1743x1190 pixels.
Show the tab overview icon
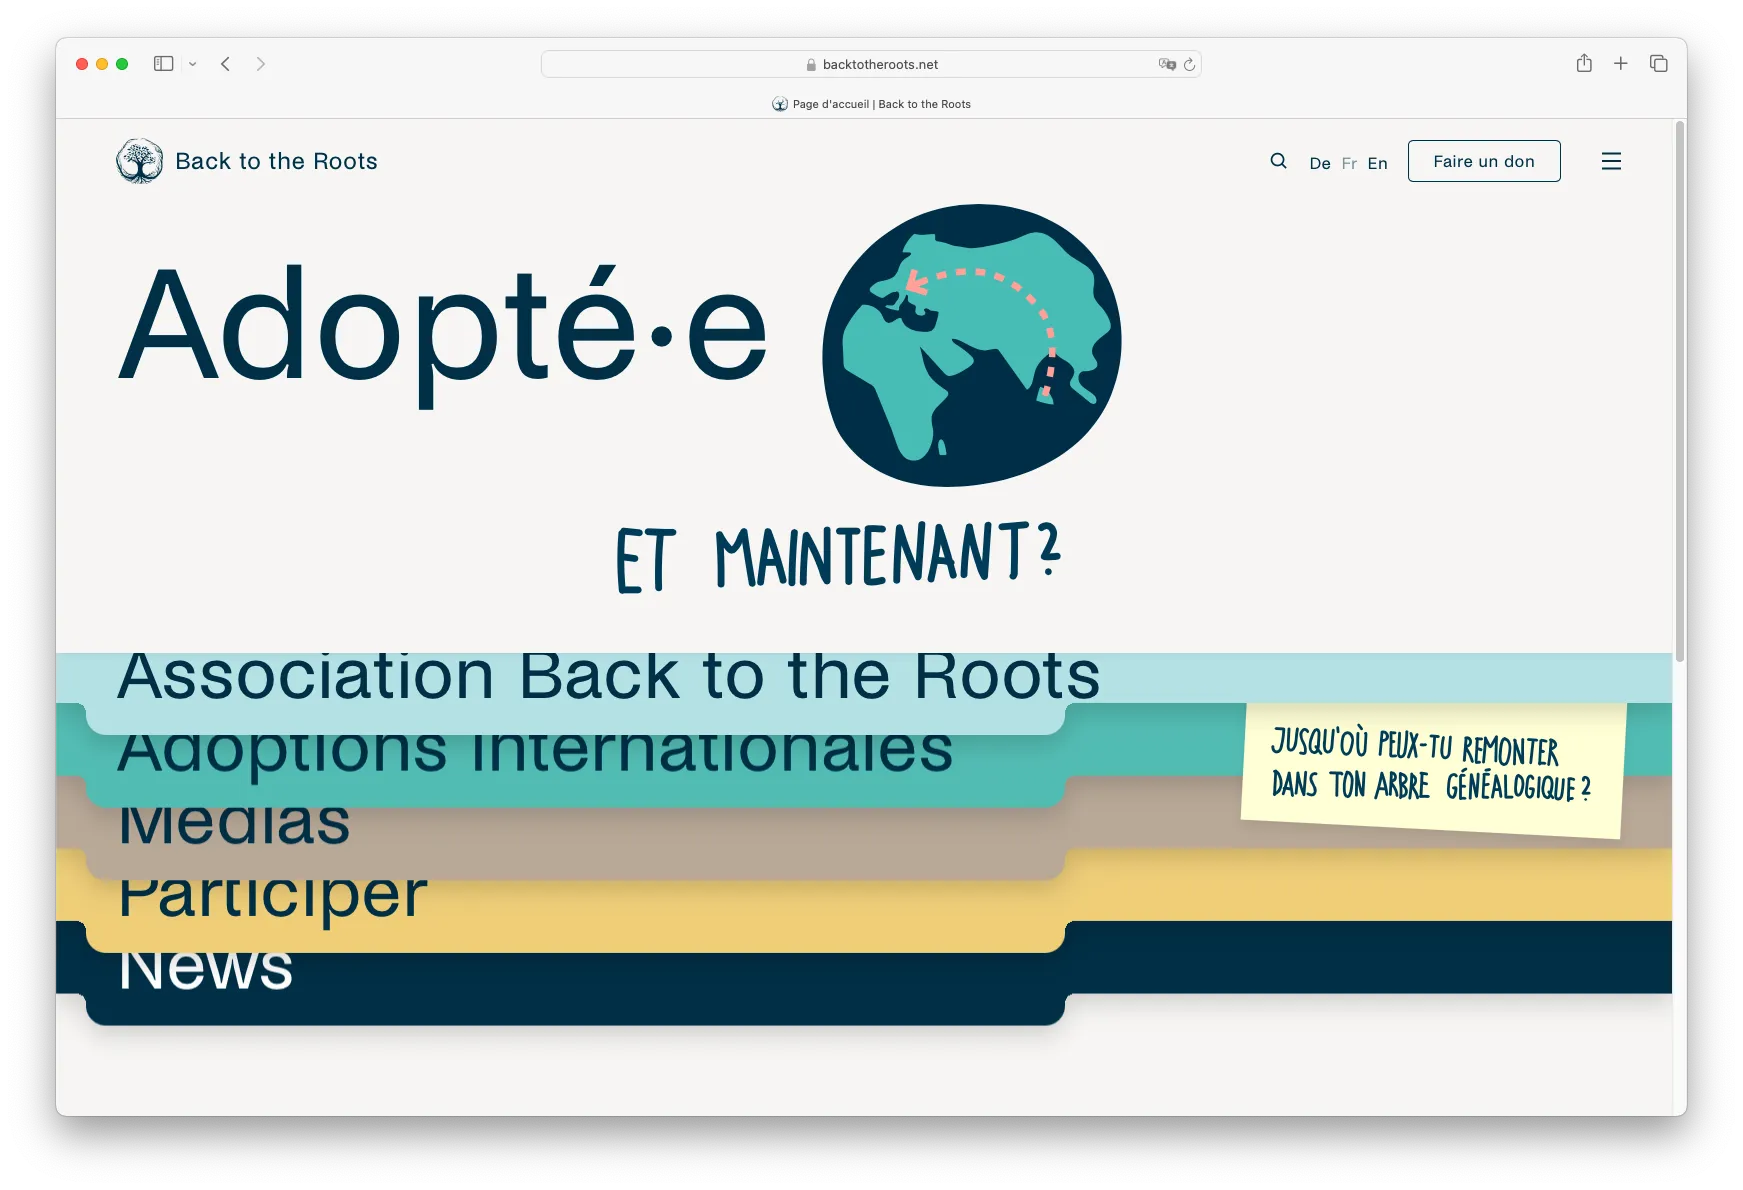click(x=1659, y=63)
